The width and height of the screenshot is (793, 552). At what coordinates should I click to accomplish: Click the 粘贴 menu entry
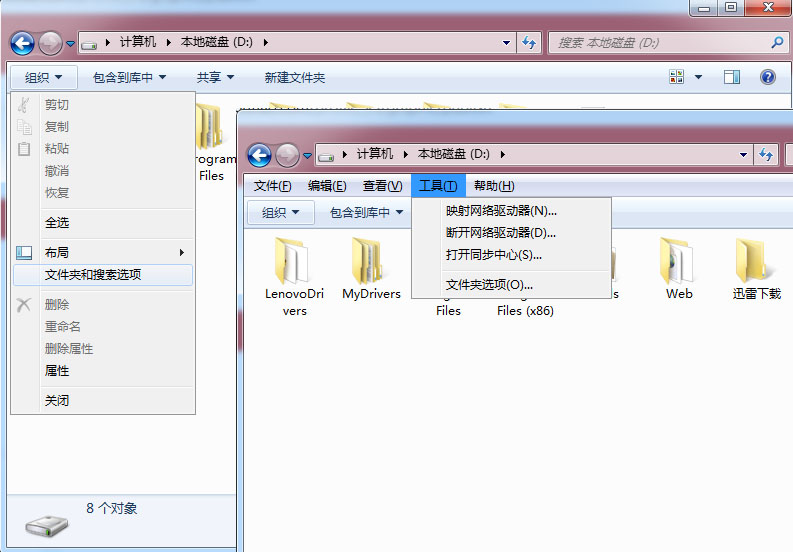pyautogui.click(x=103, y=149)
